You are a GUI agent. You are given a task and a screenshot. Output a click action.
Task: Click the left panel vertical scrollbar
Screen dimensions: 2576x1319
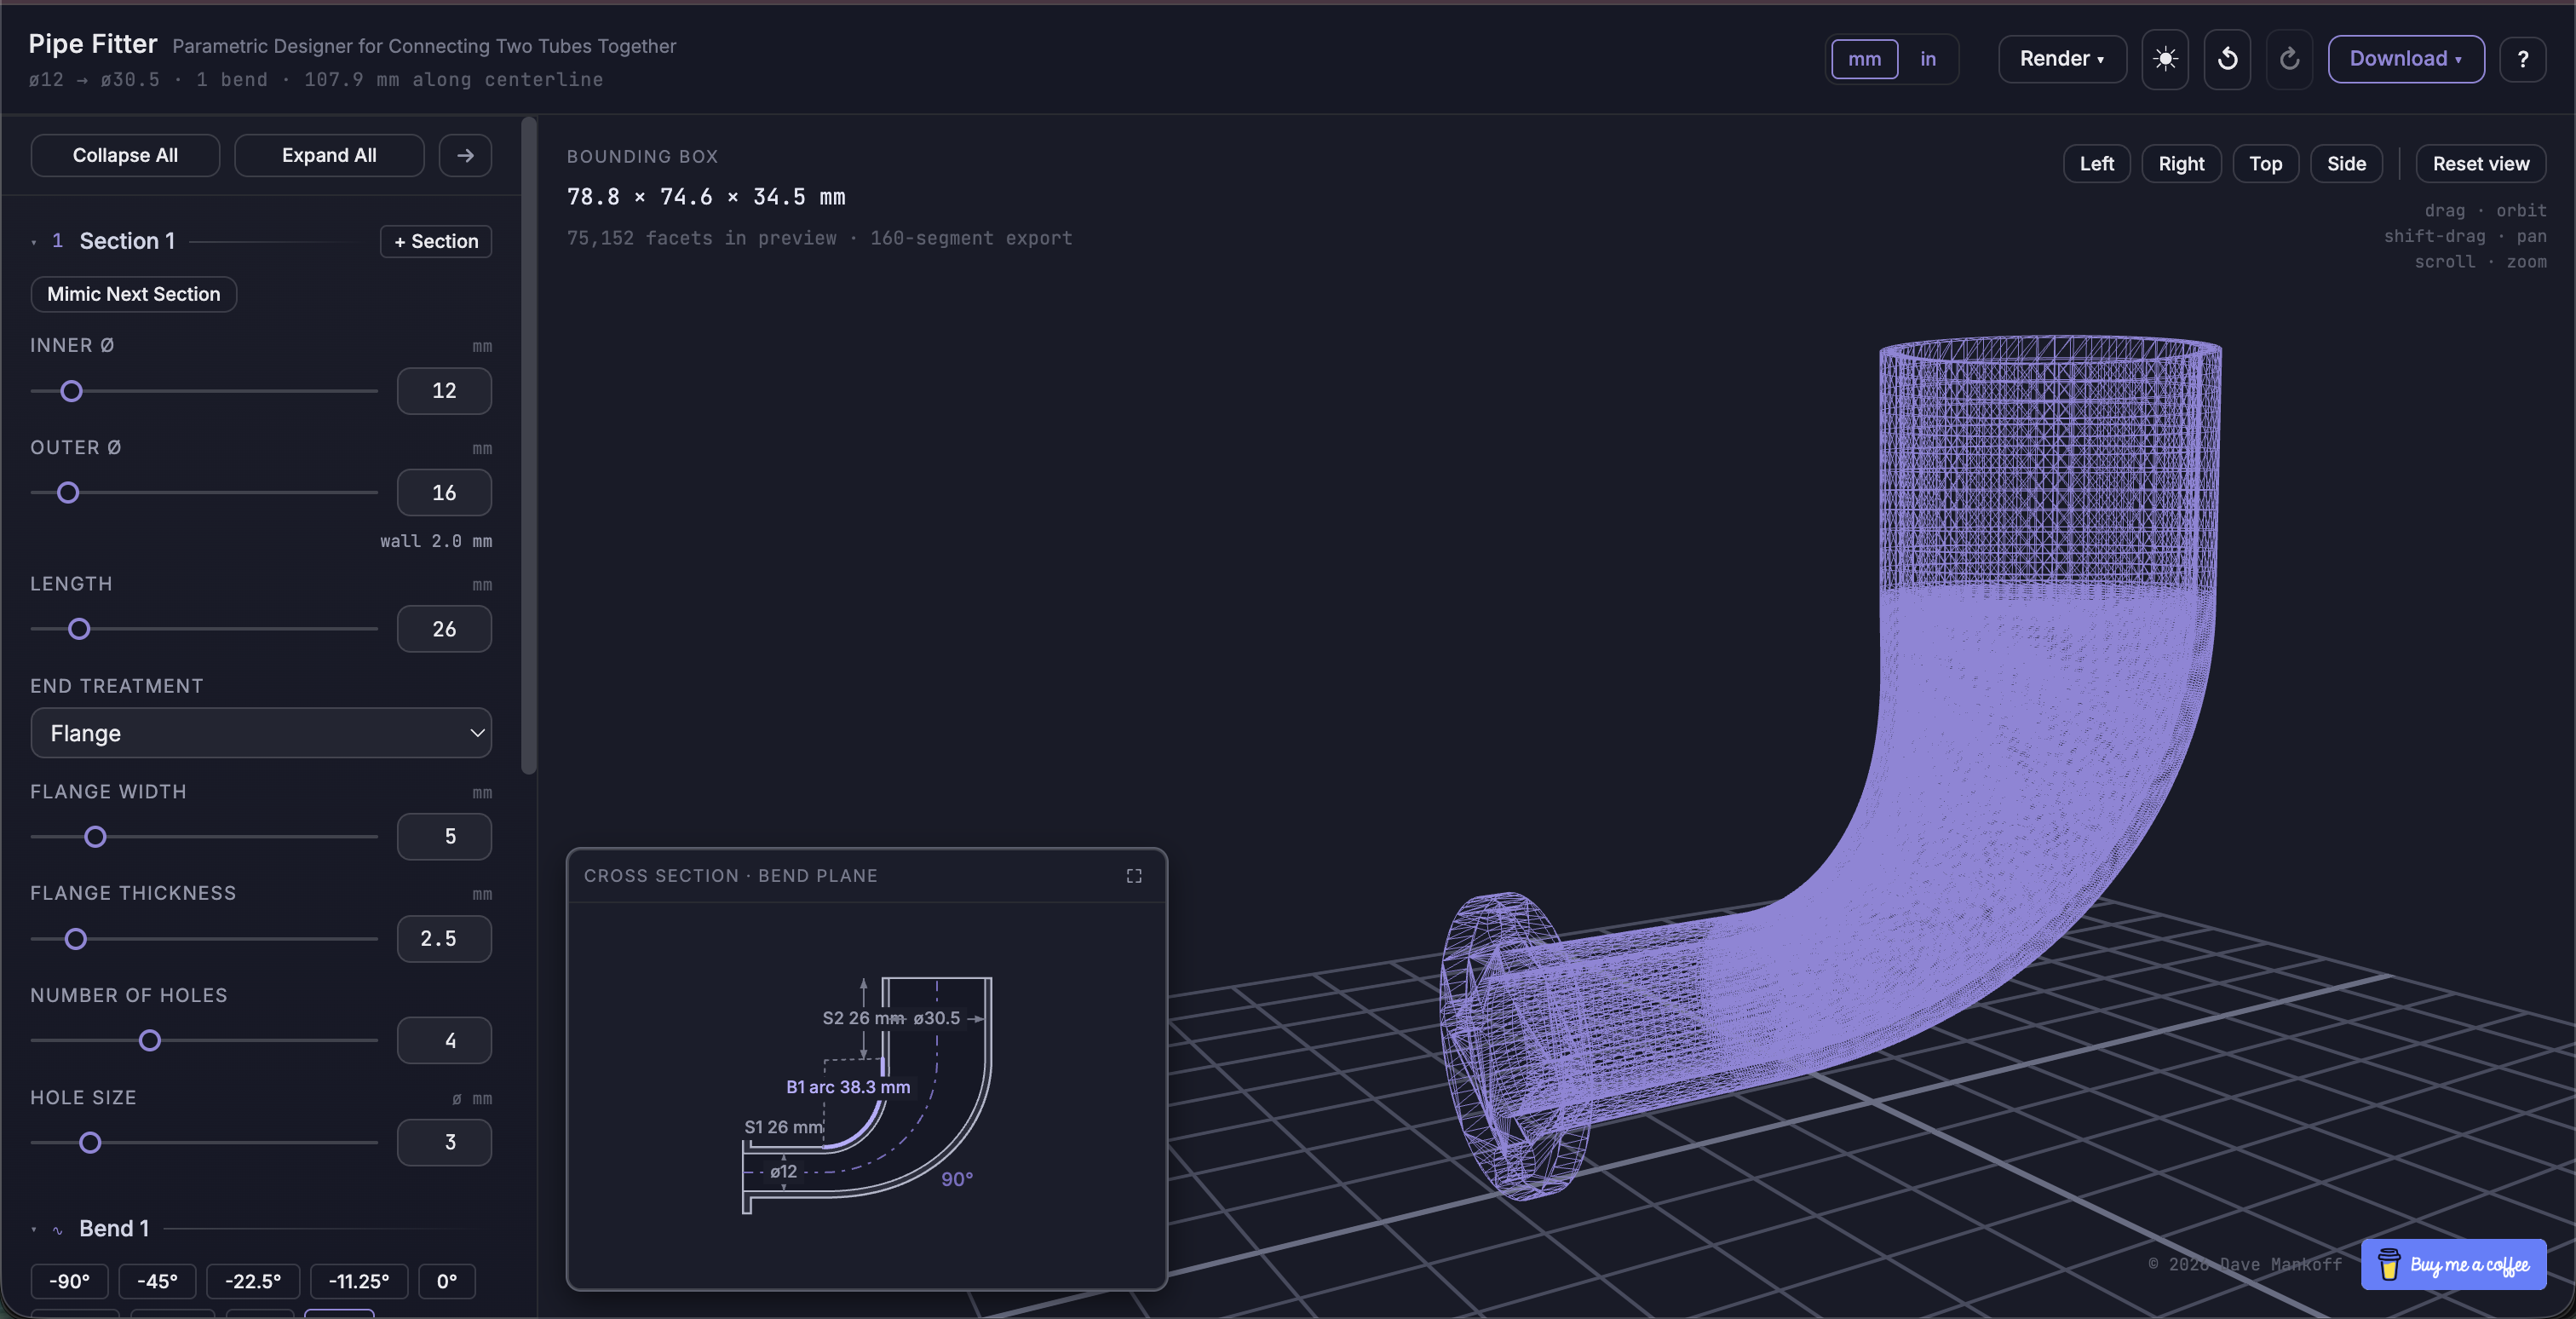[529, 446]
